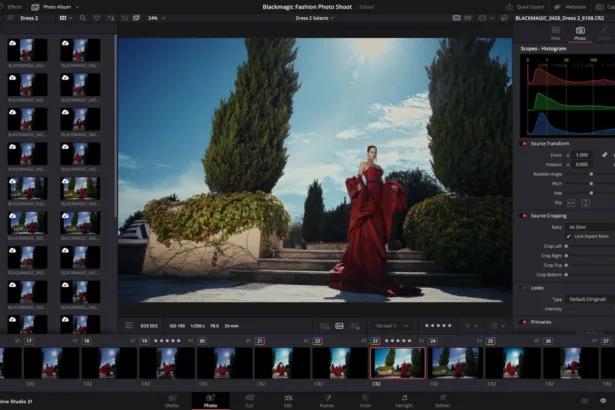Disable the Source Cropping section toggle
615x410 pixels.
pos(523,215)
